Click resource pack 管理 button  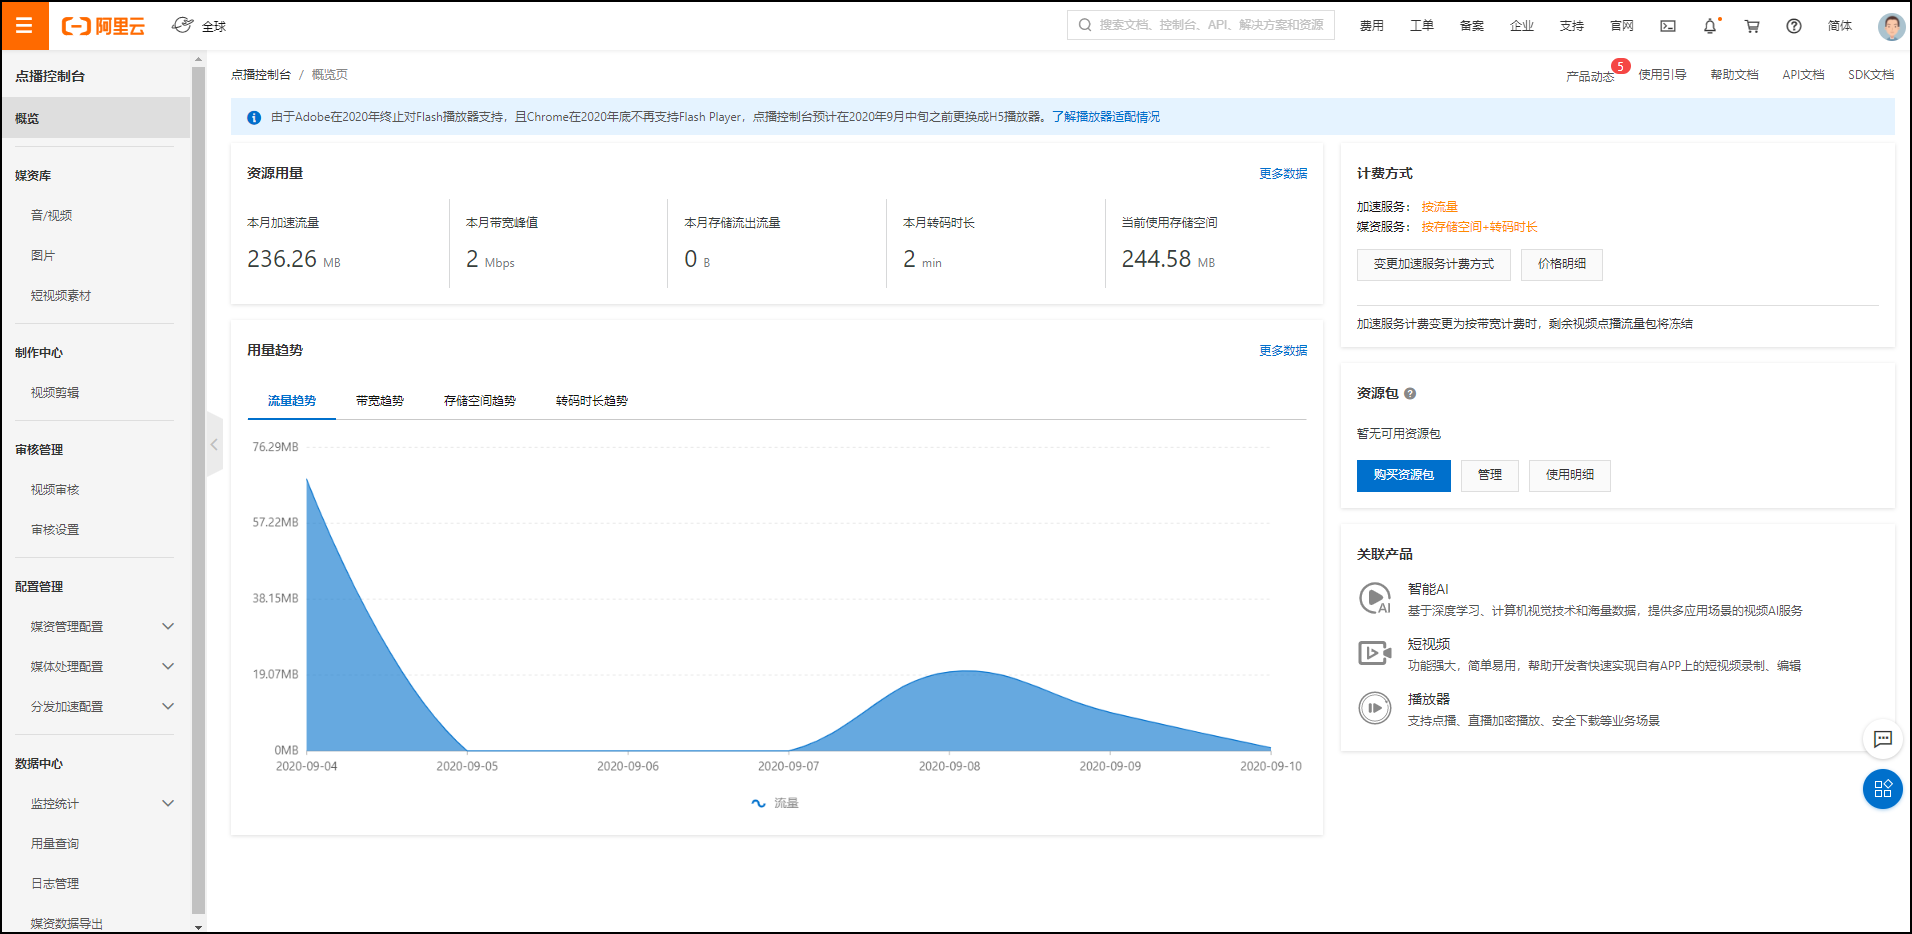[x=1490, y=475]
